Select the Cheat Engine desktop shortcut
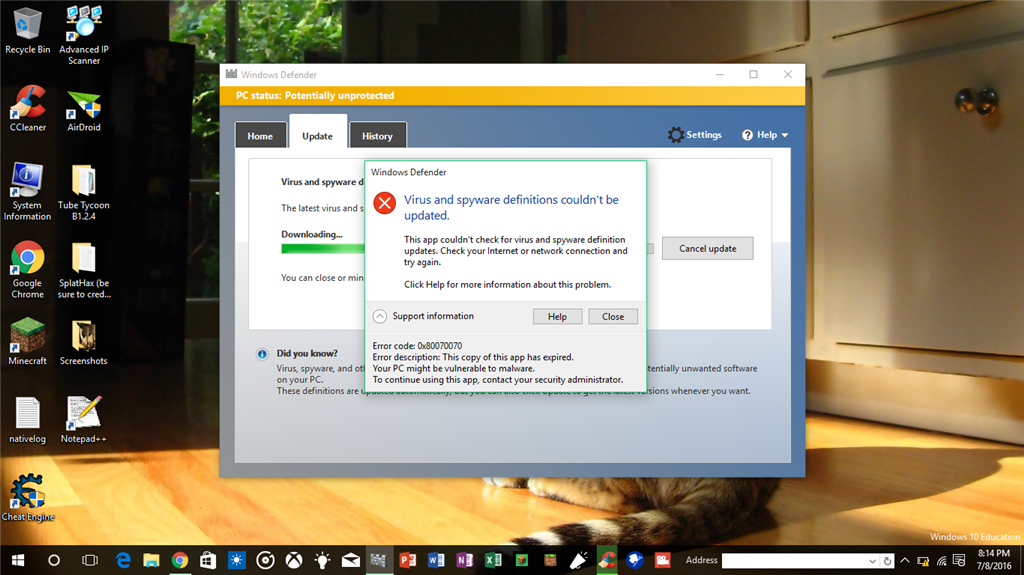This screenshot has height=575, width=1024. 27,498
